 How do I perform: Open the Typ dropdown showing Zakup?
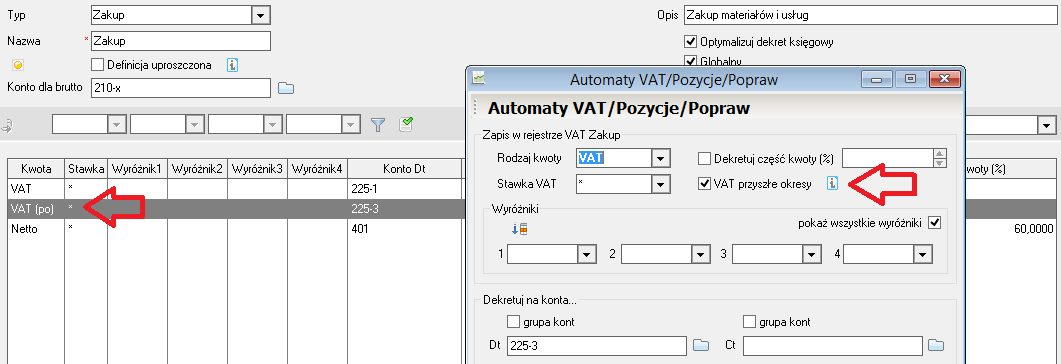click(261, 16)
